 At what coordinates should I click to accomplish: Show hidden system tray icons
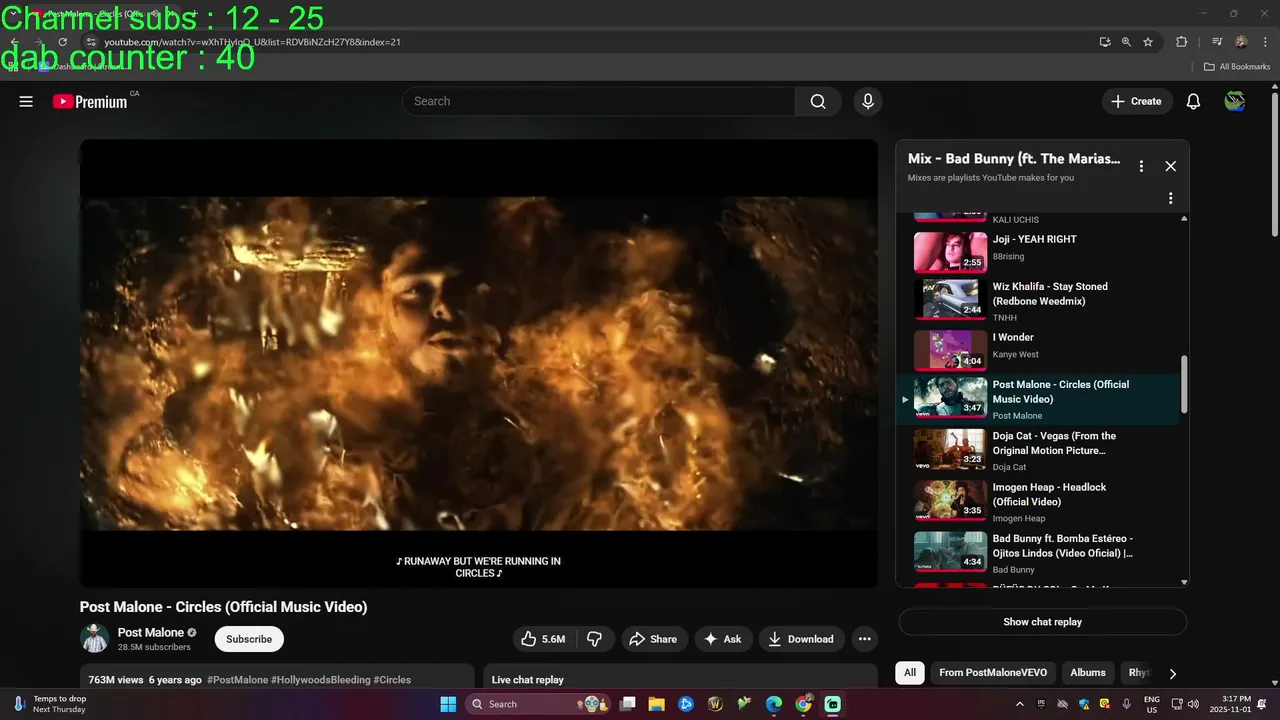point(1020,704)
